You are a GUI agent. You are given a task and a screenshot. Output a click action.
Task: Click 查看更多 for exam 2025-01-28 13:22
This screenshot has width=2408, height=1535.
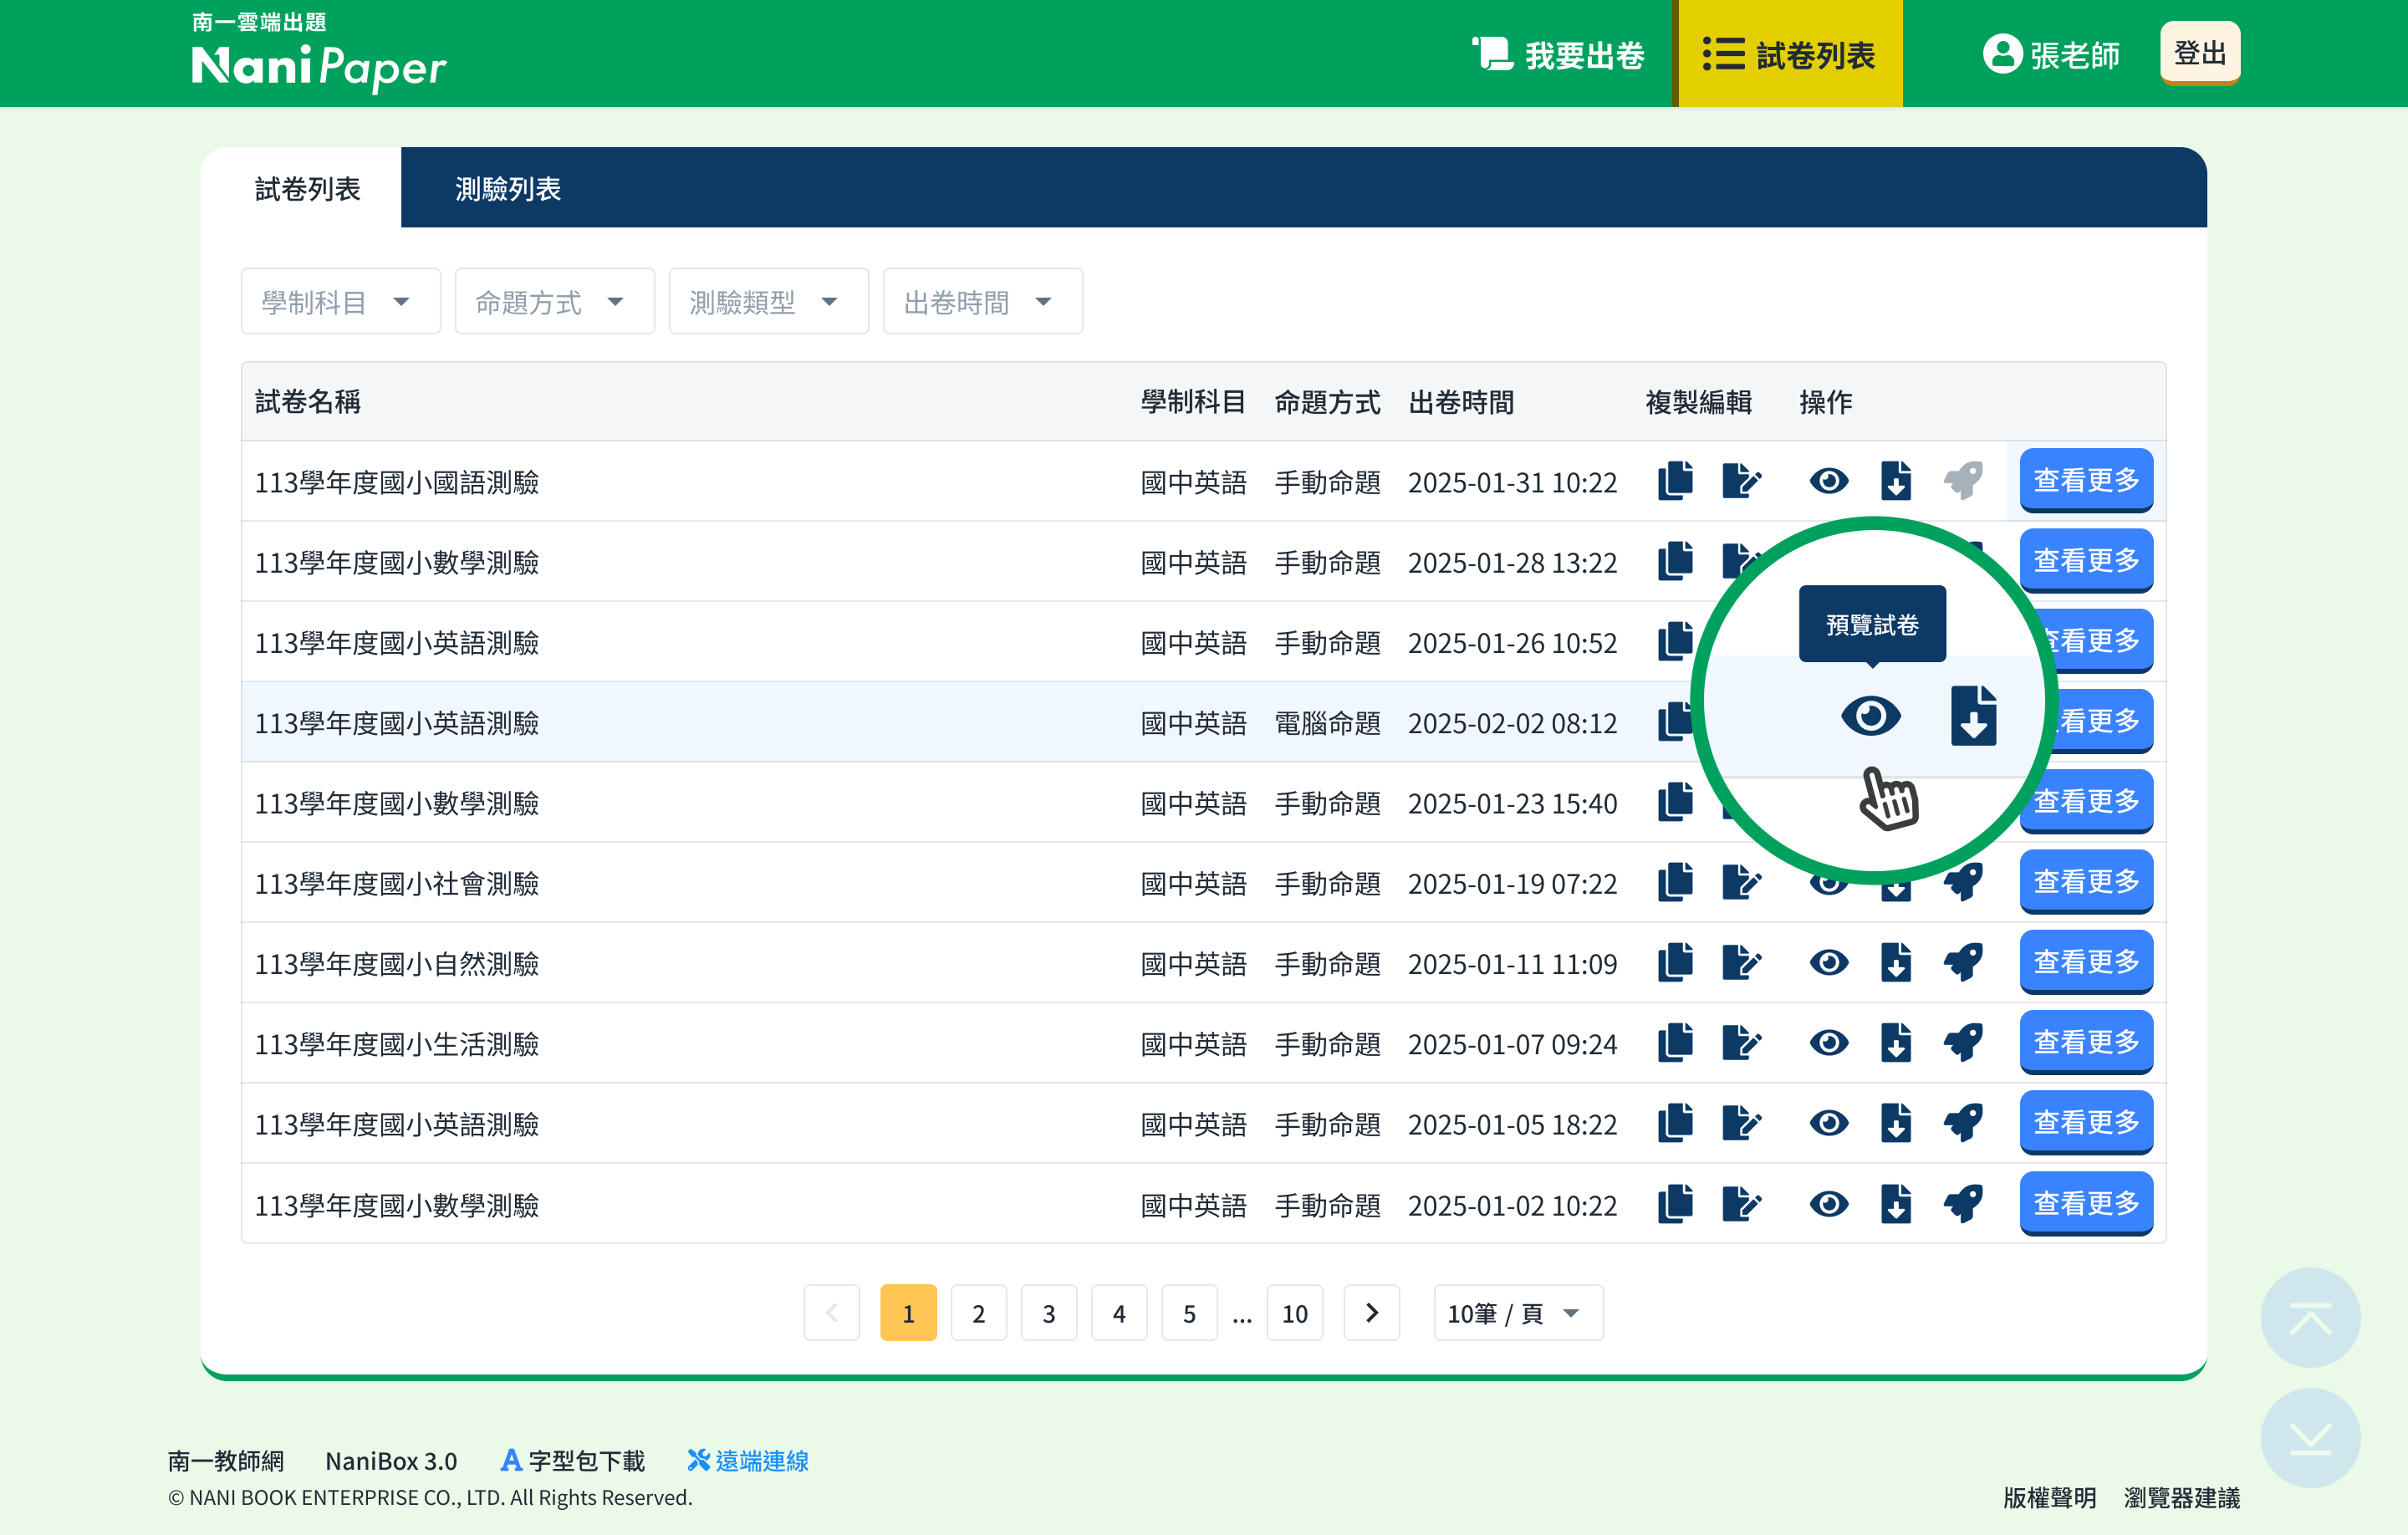2086,560
